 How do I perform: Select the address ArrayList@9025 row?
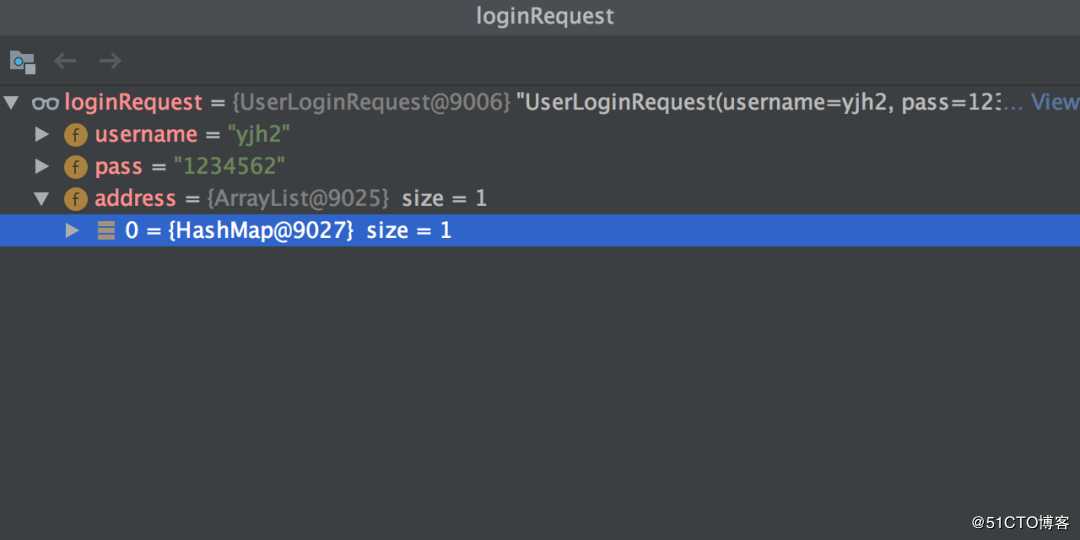click(x=297, y=198)
